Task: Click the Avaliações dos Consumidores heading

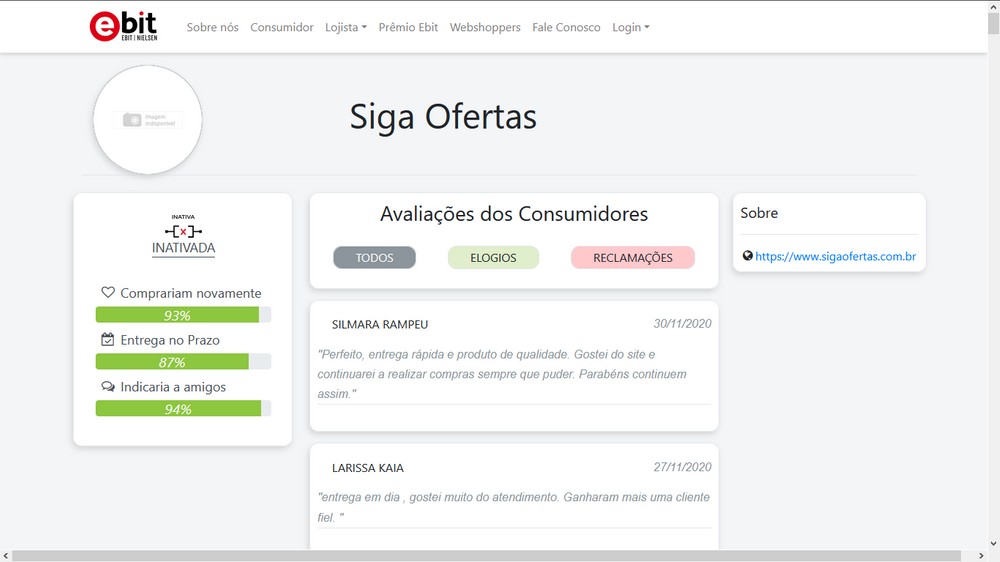Action: 514,214
